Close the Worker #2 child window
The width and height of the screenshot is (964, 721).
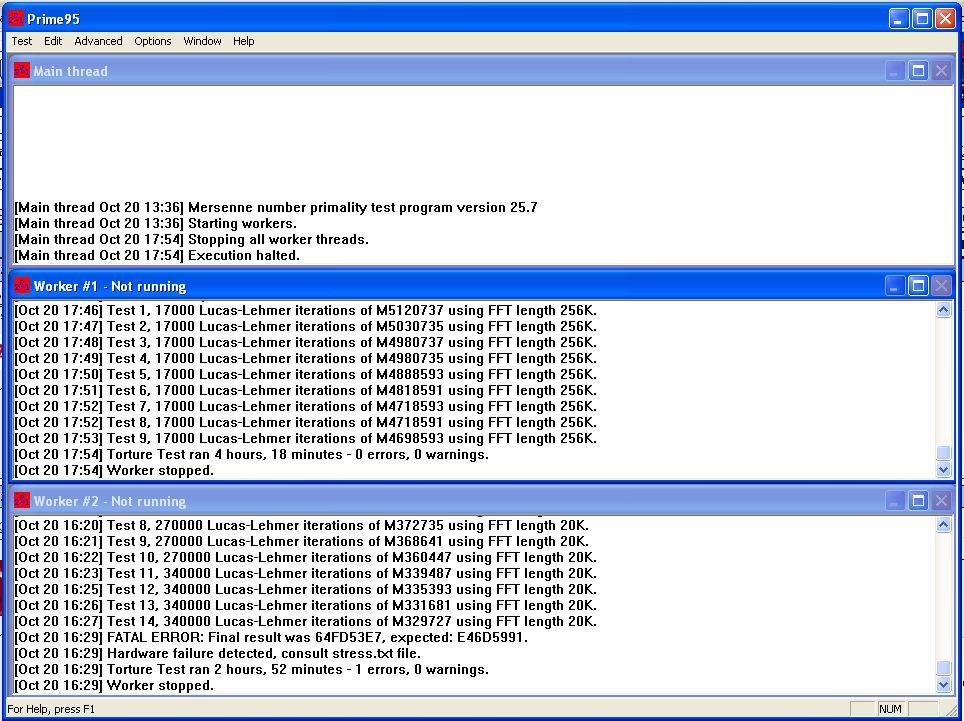(x=941, y=501)
